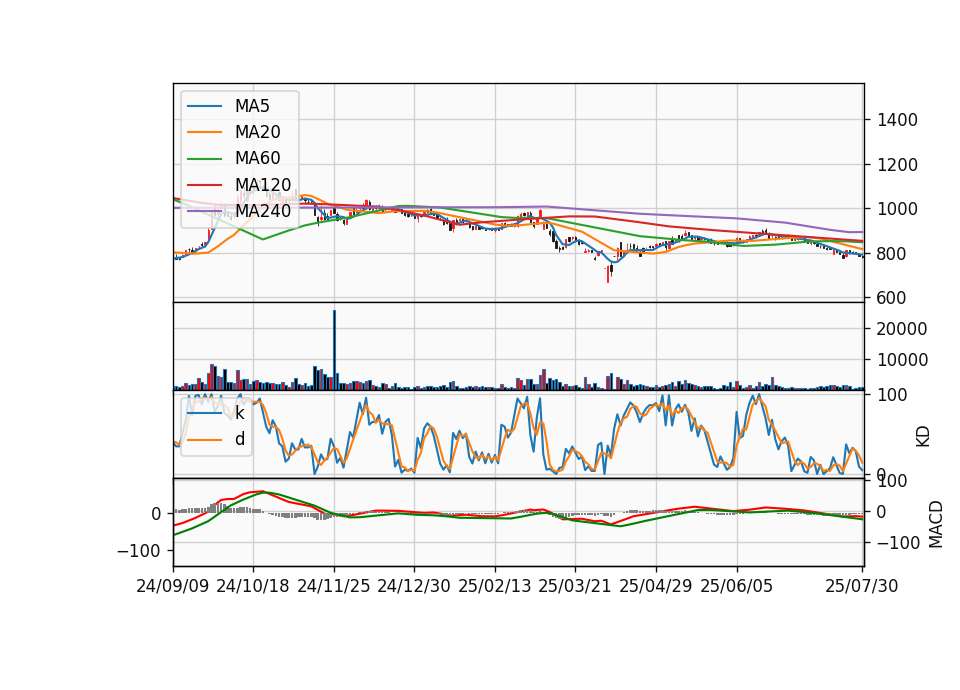This screenshot has width=960, height=690.
Task: Click the −100 label on right MACD axis
Action: pos(899,542)
